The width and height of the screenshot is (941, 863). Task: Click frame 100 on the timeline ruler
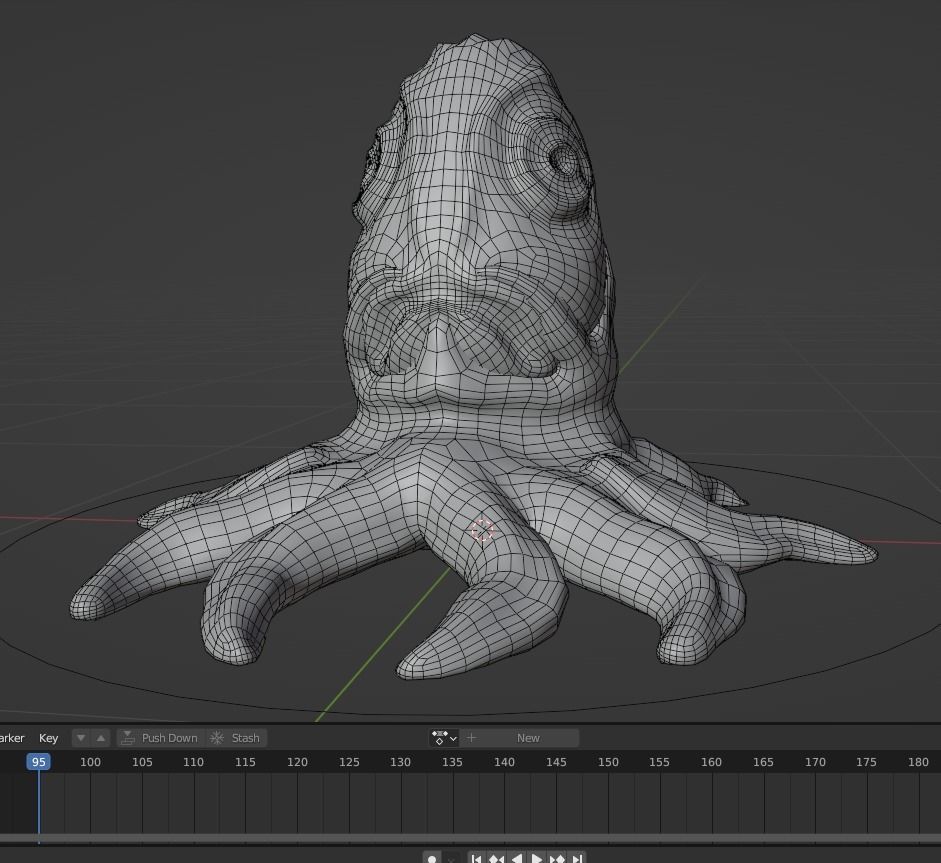90,762
